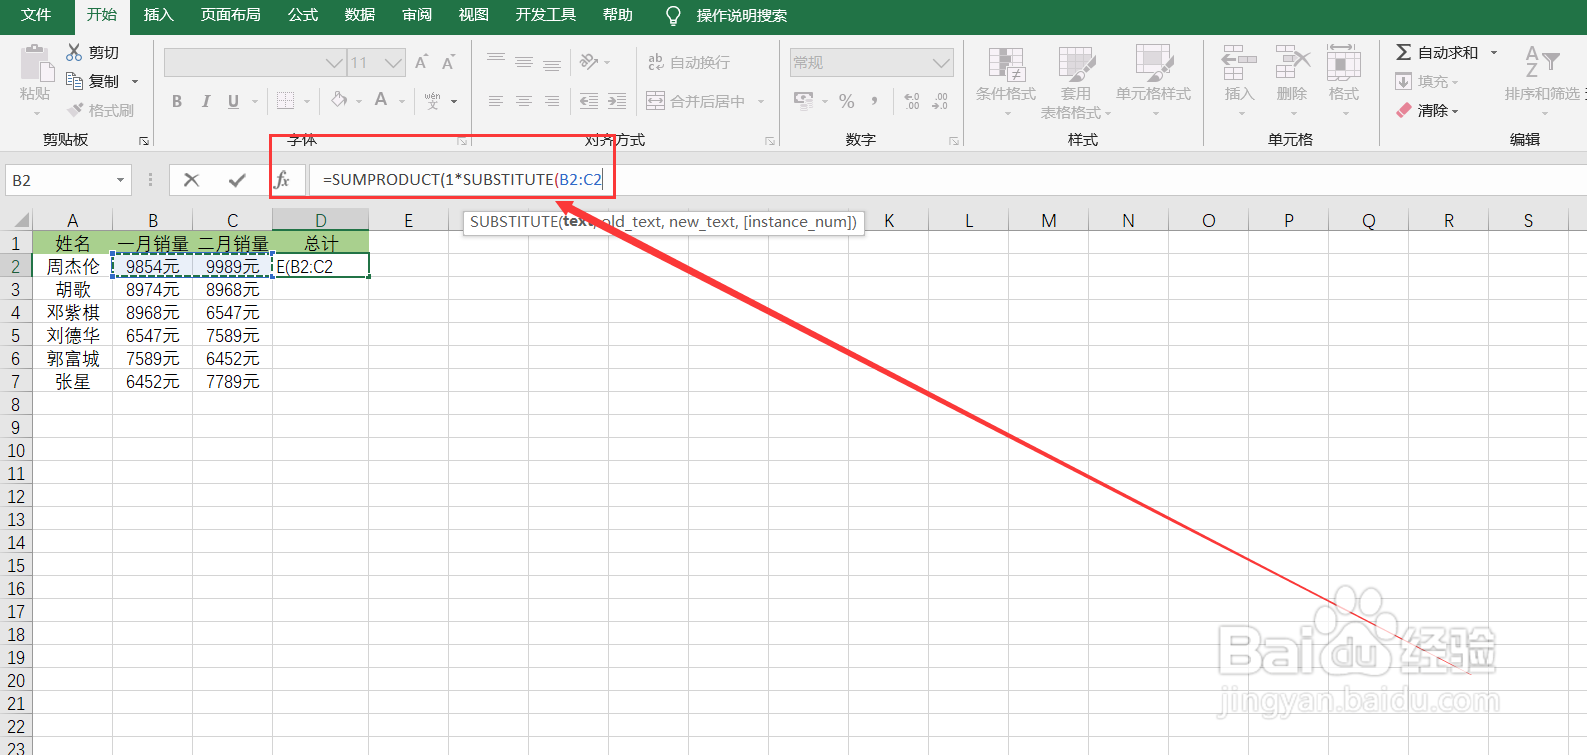Click Fill (填充) button
The image size is (1587, 755).
[1427, 81]
